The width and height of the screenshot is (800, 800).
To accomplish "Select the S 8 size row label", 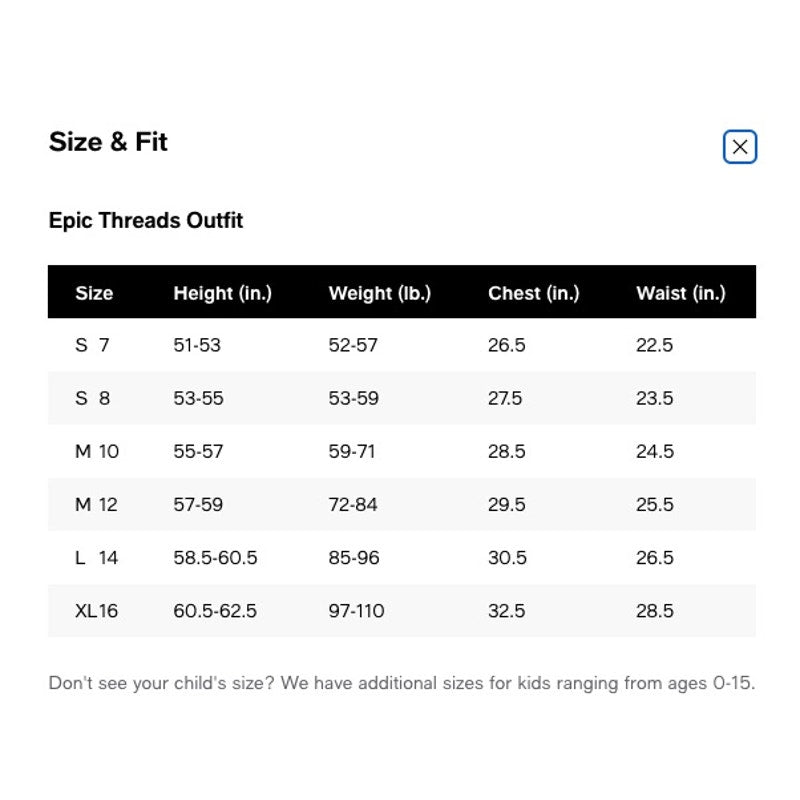I will pos(92,398).
